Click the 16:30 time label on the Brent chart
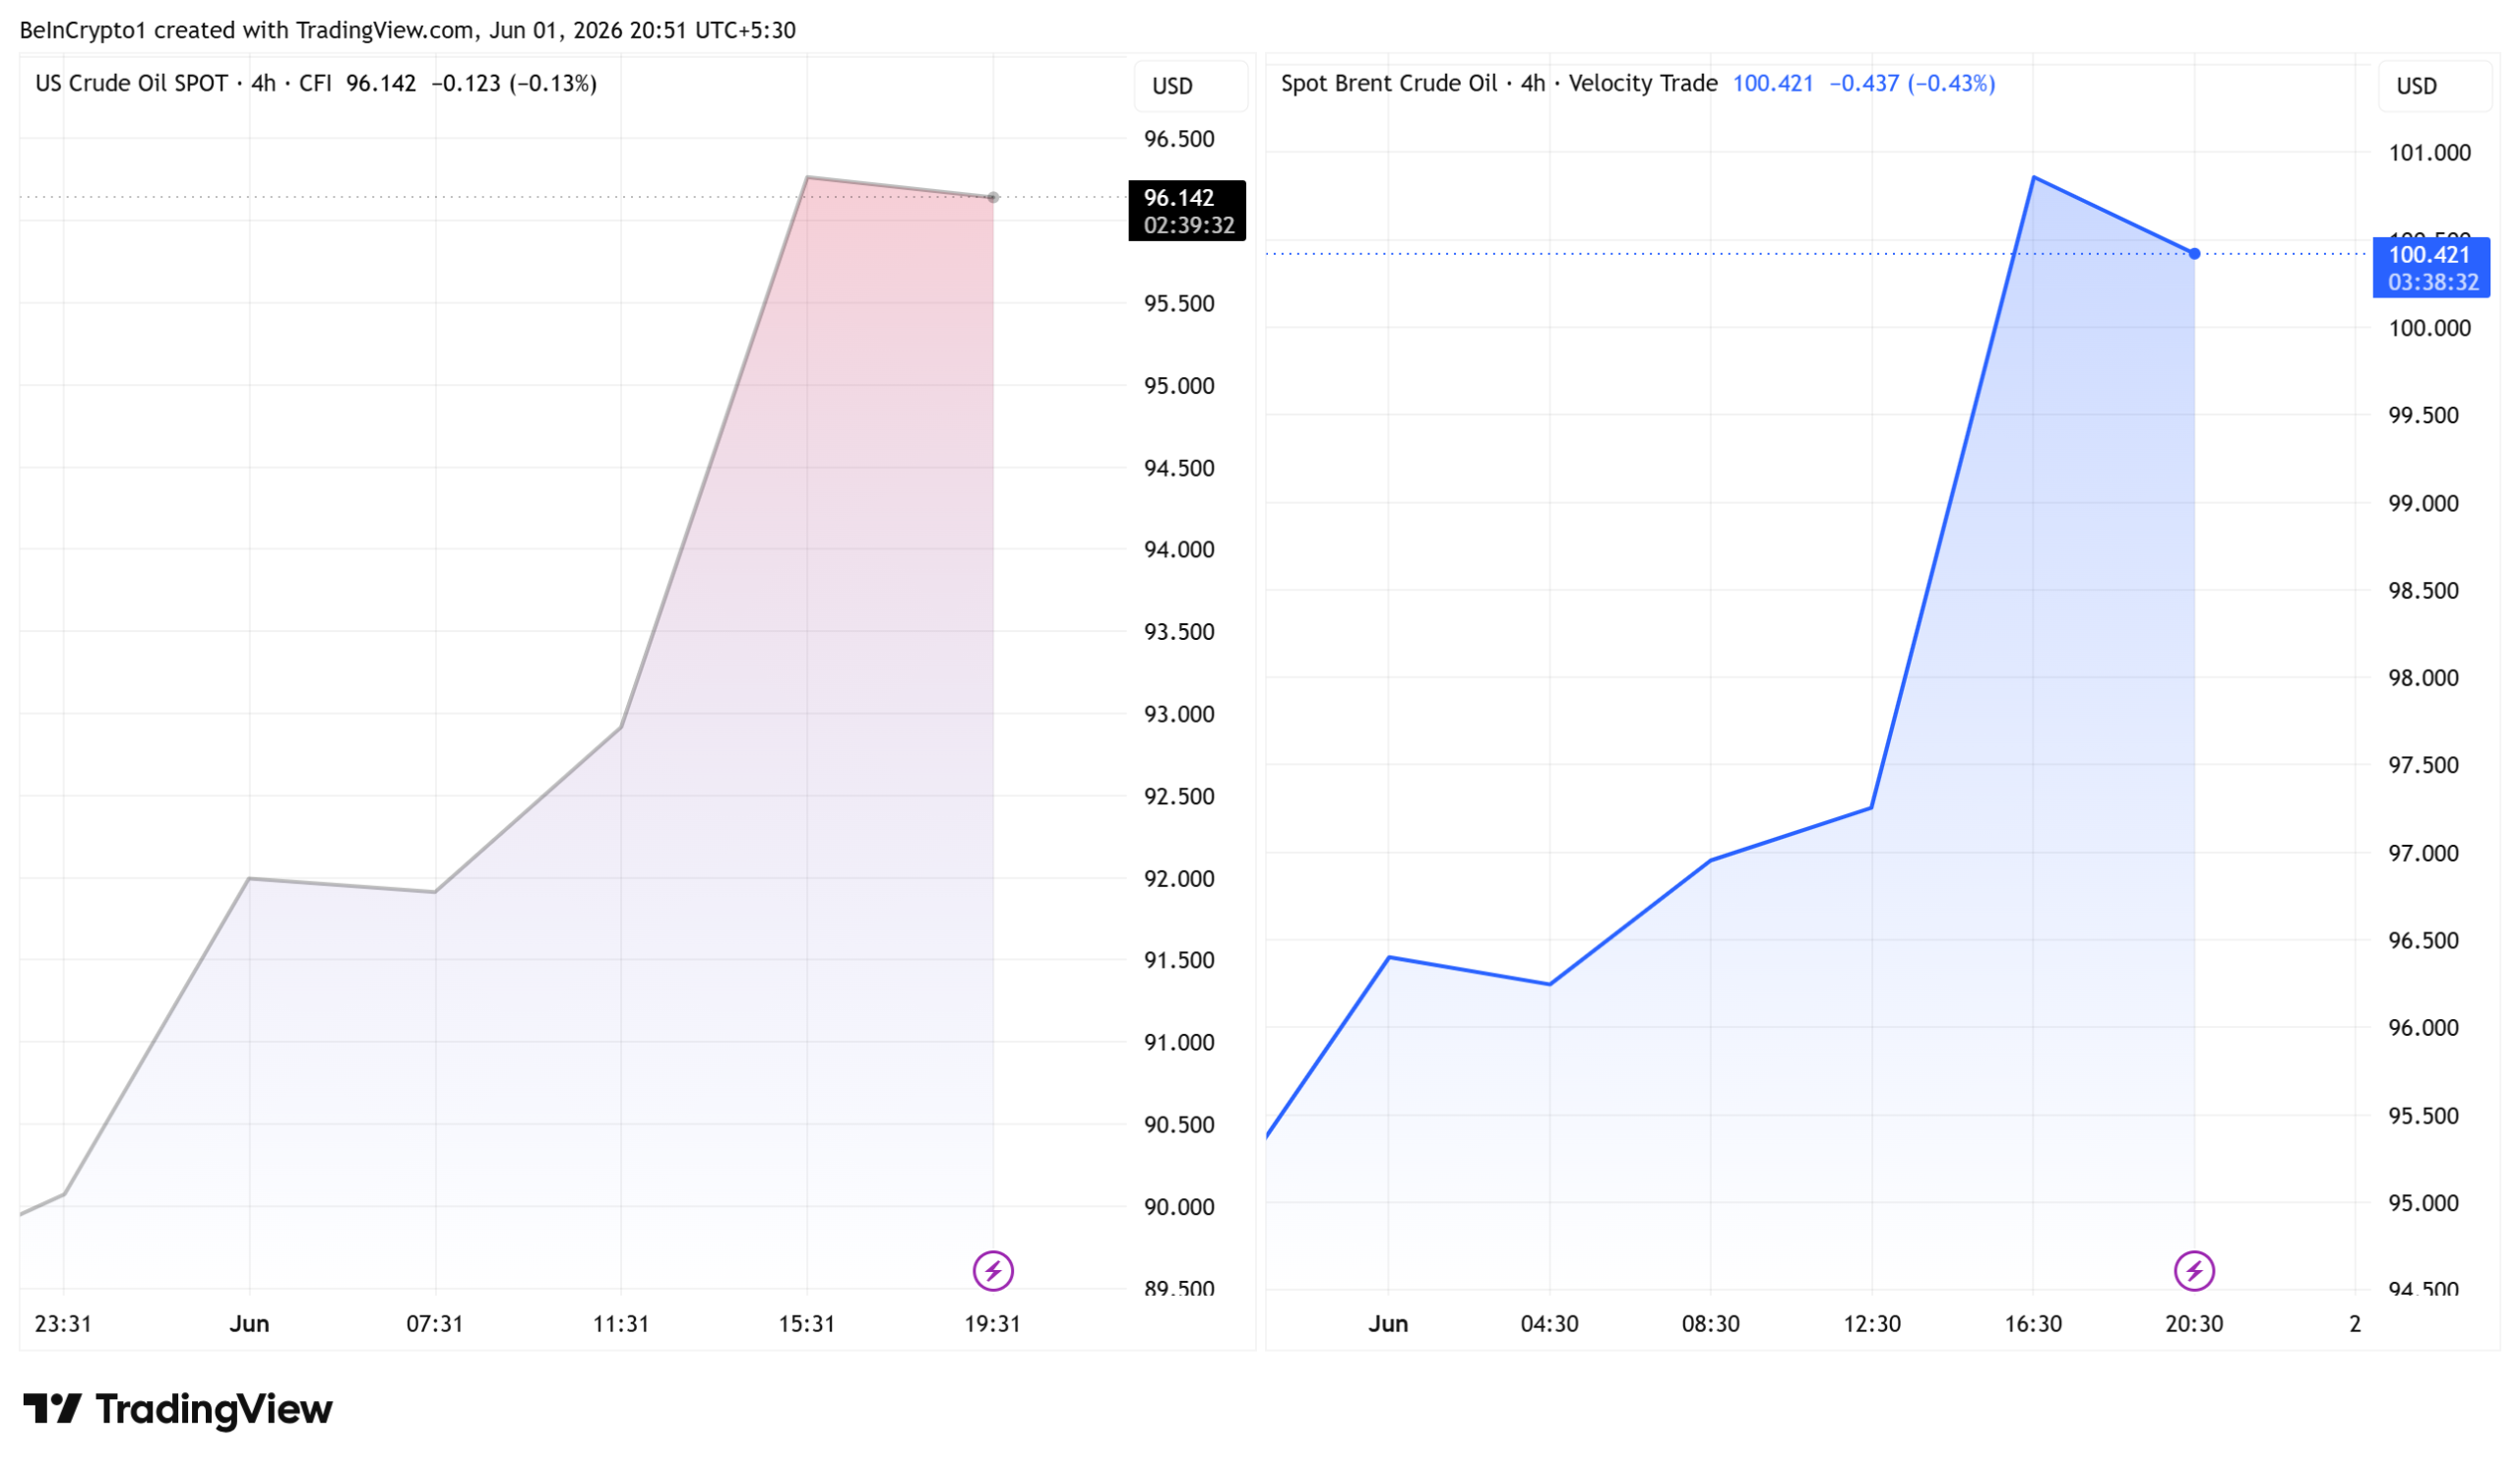The image size is (2520, 1468). click(2033, 1324)
